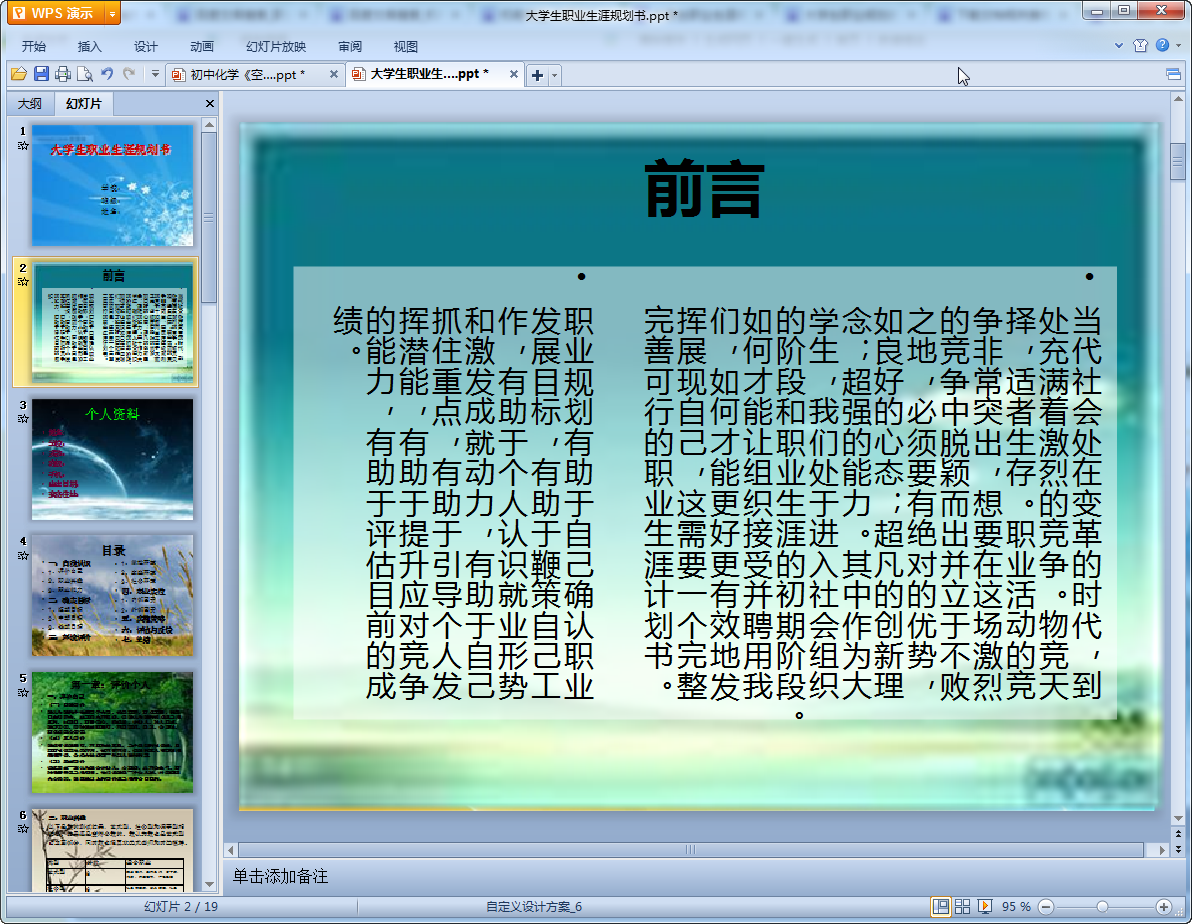Image resolution: width=1192 pixels, height=924 pixels.
Task: Switch to Slide Sorter view in the status bar
Action: pos(962,907)
